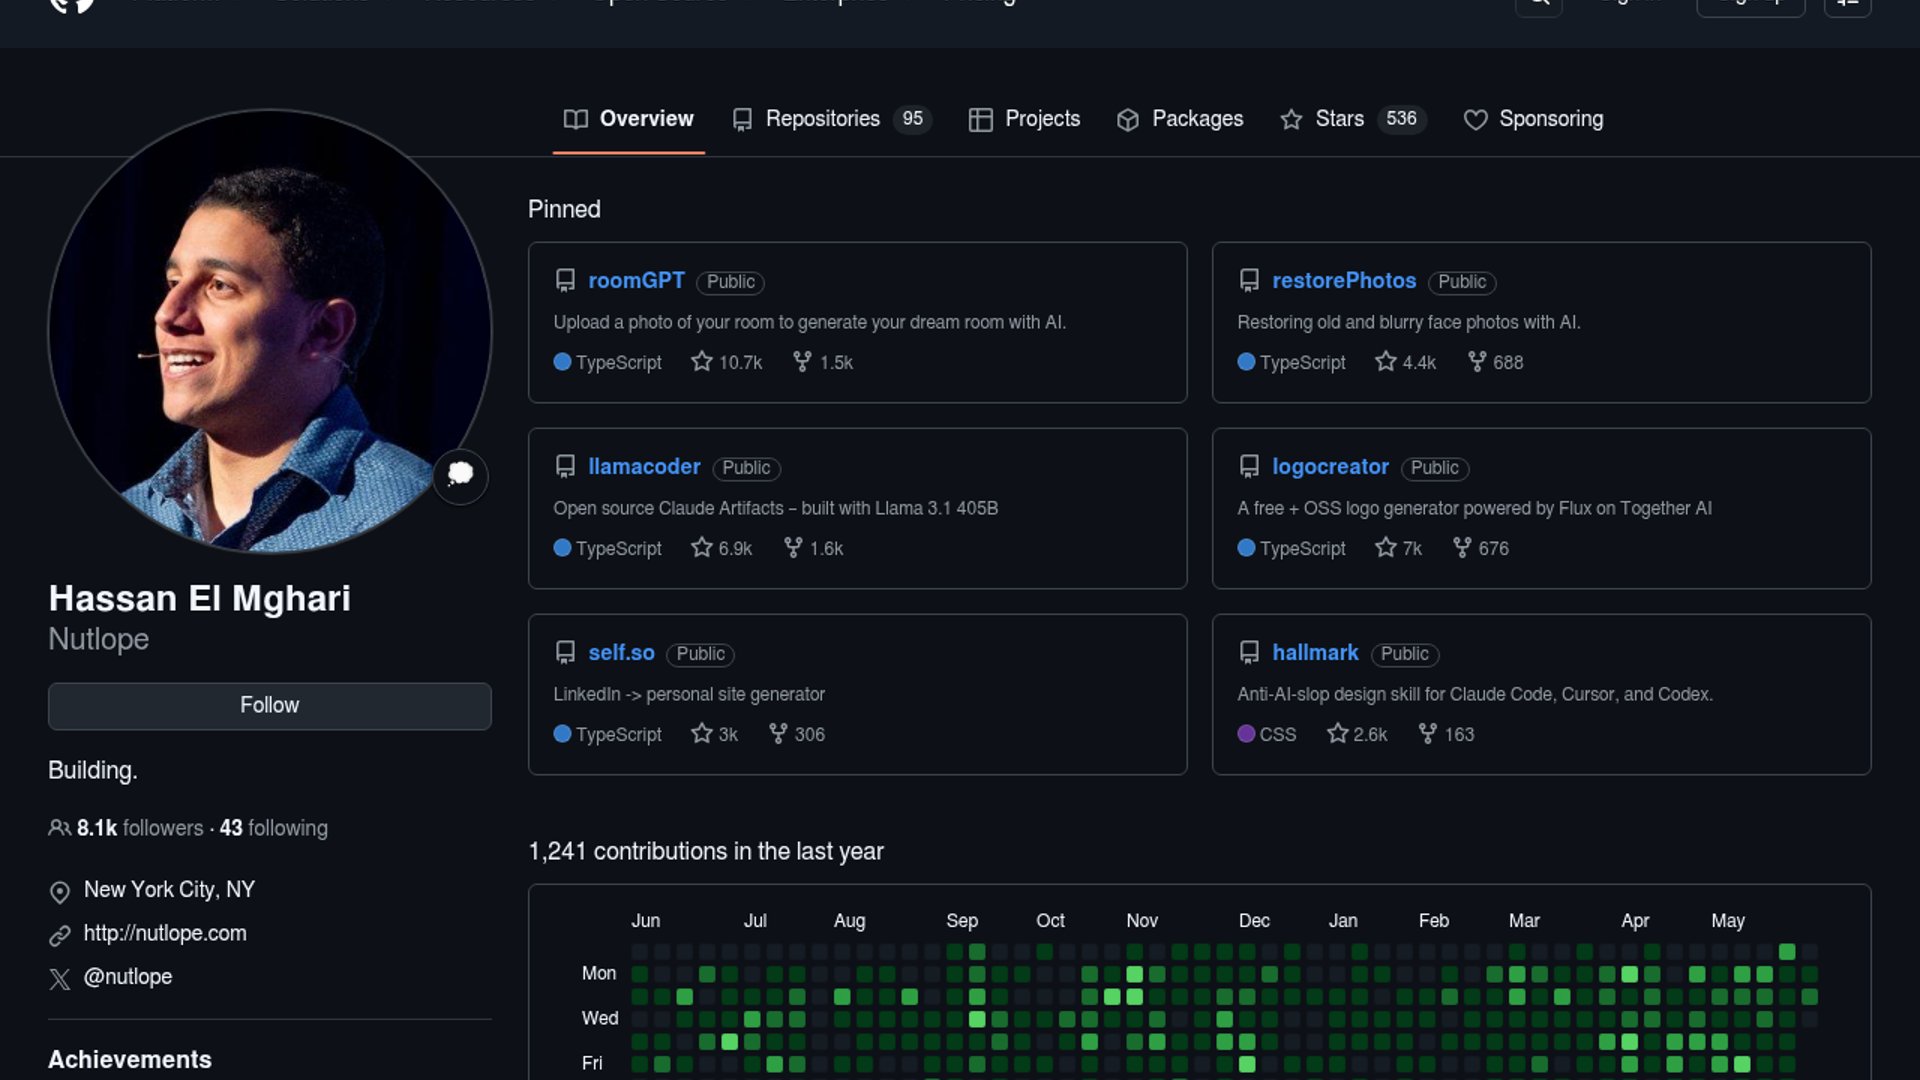The height and width of the screenshot is (1080, 1920).
Task: Click the fork icon on hallmark card
Action: point(1428,733)
